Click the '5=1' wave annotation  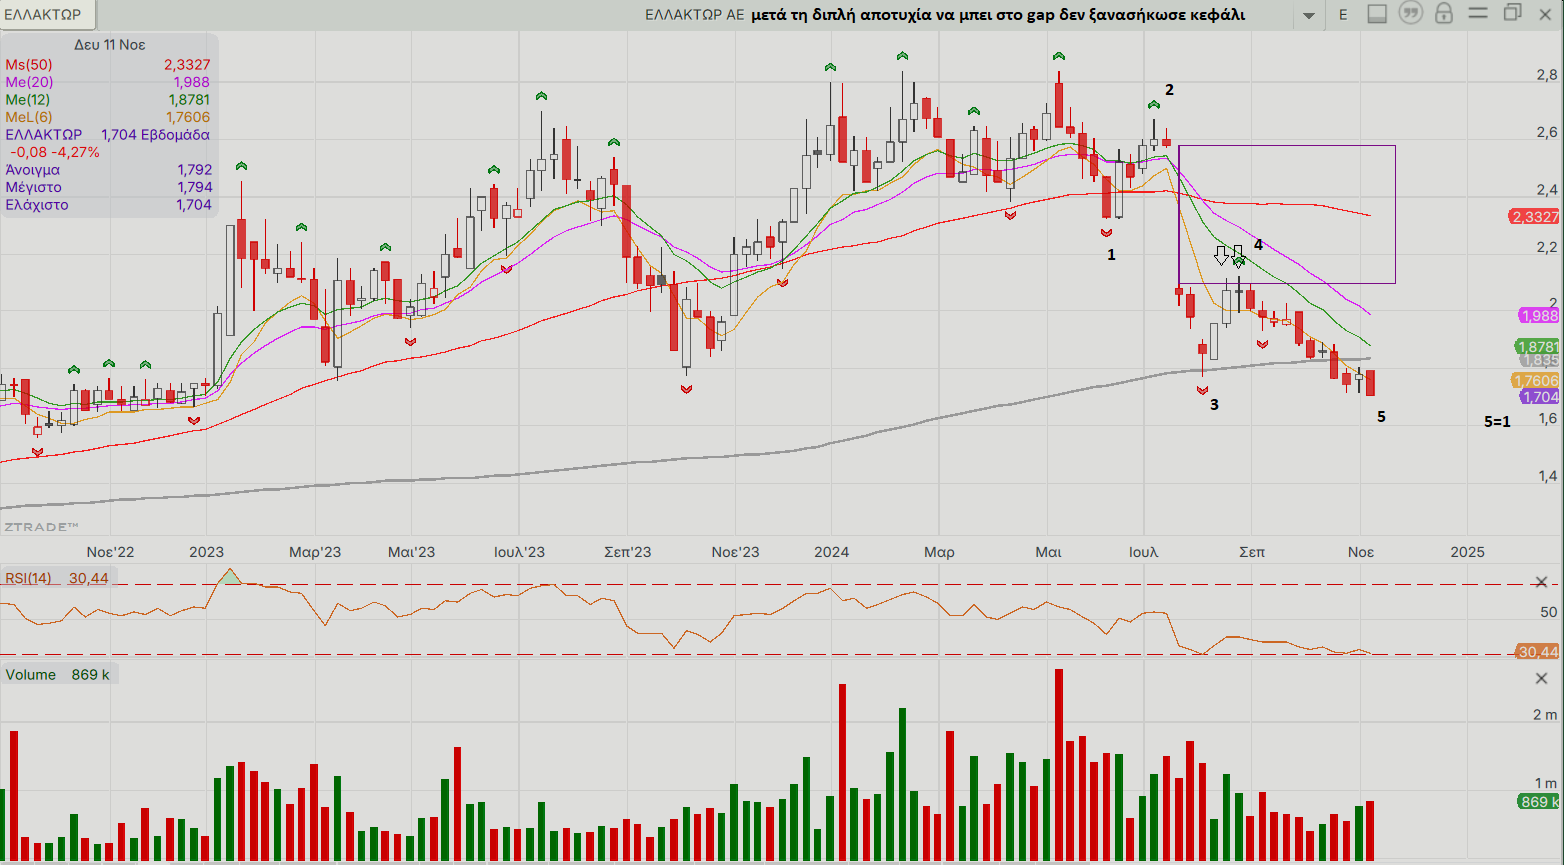coord(1497,422)
